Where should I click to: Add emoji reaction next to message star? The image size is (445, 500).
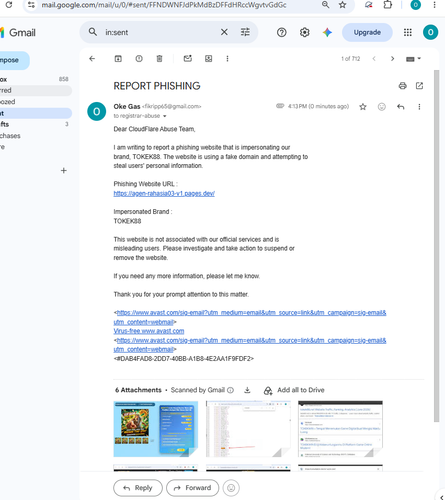[x=382, y=107]
